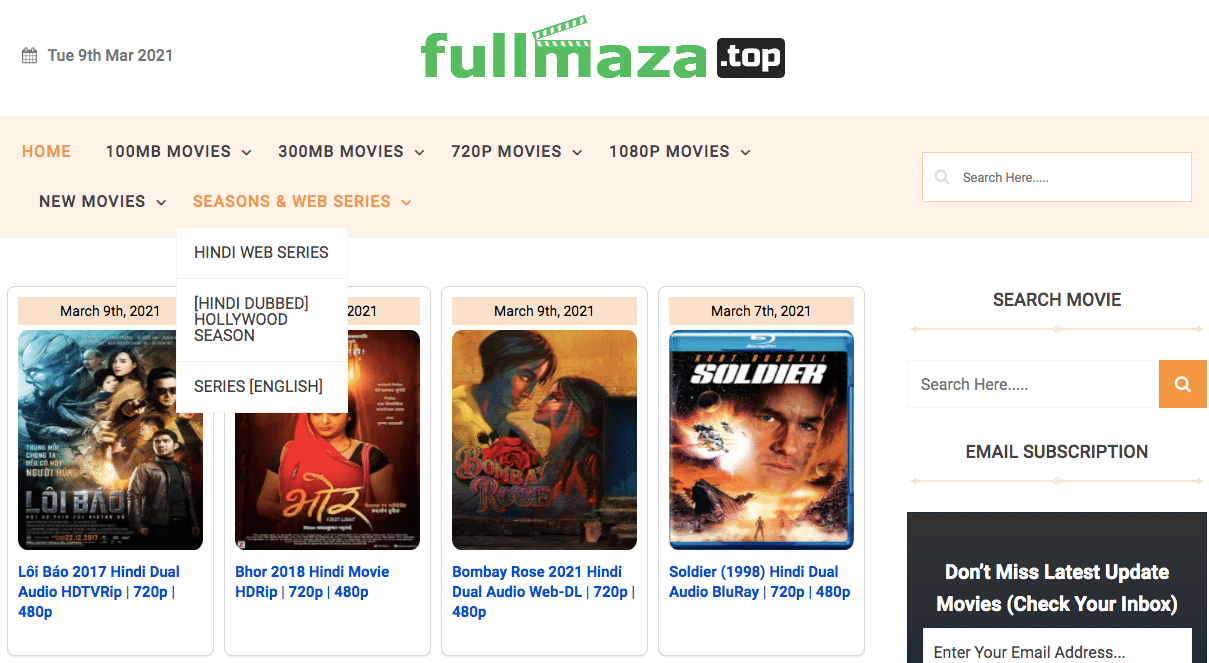Collapse the Seasons & Web Series menu

(x=302, y=202)
